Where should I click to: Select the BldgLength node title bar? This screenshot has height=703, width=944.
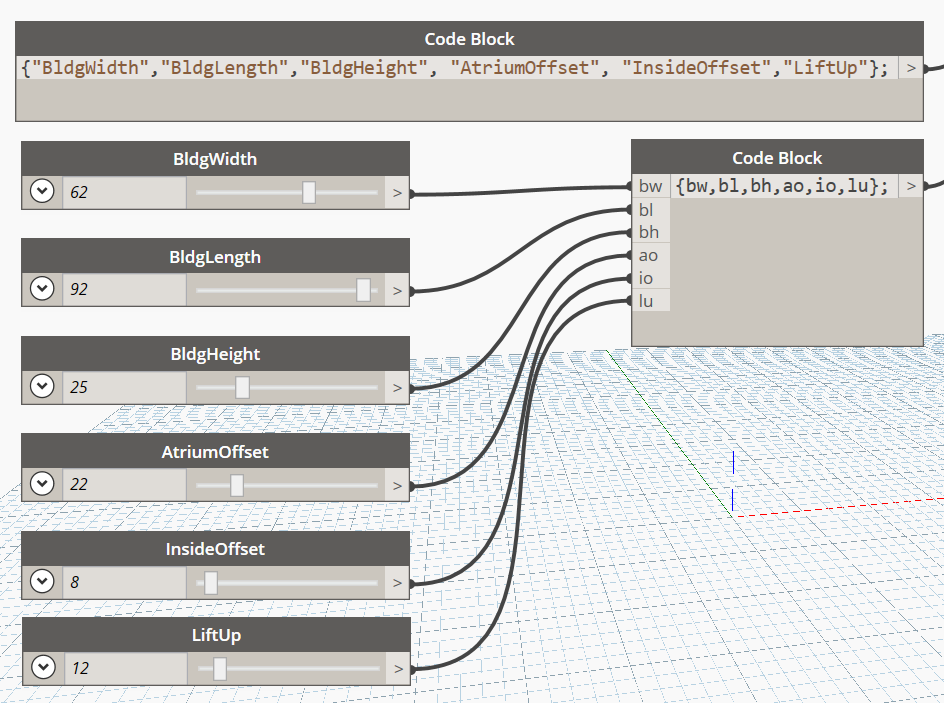point(216,256)
